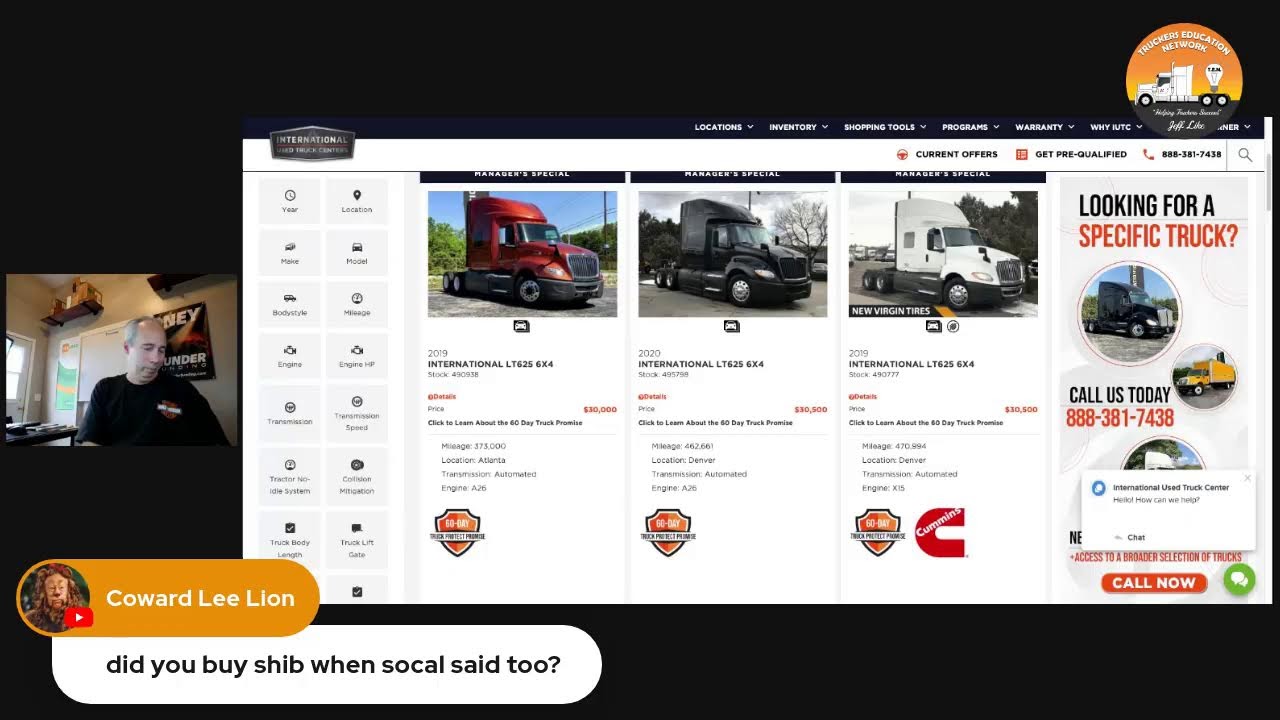
Task: Click the Truckers Education Network logo
Action: (x=1184, y=80)
